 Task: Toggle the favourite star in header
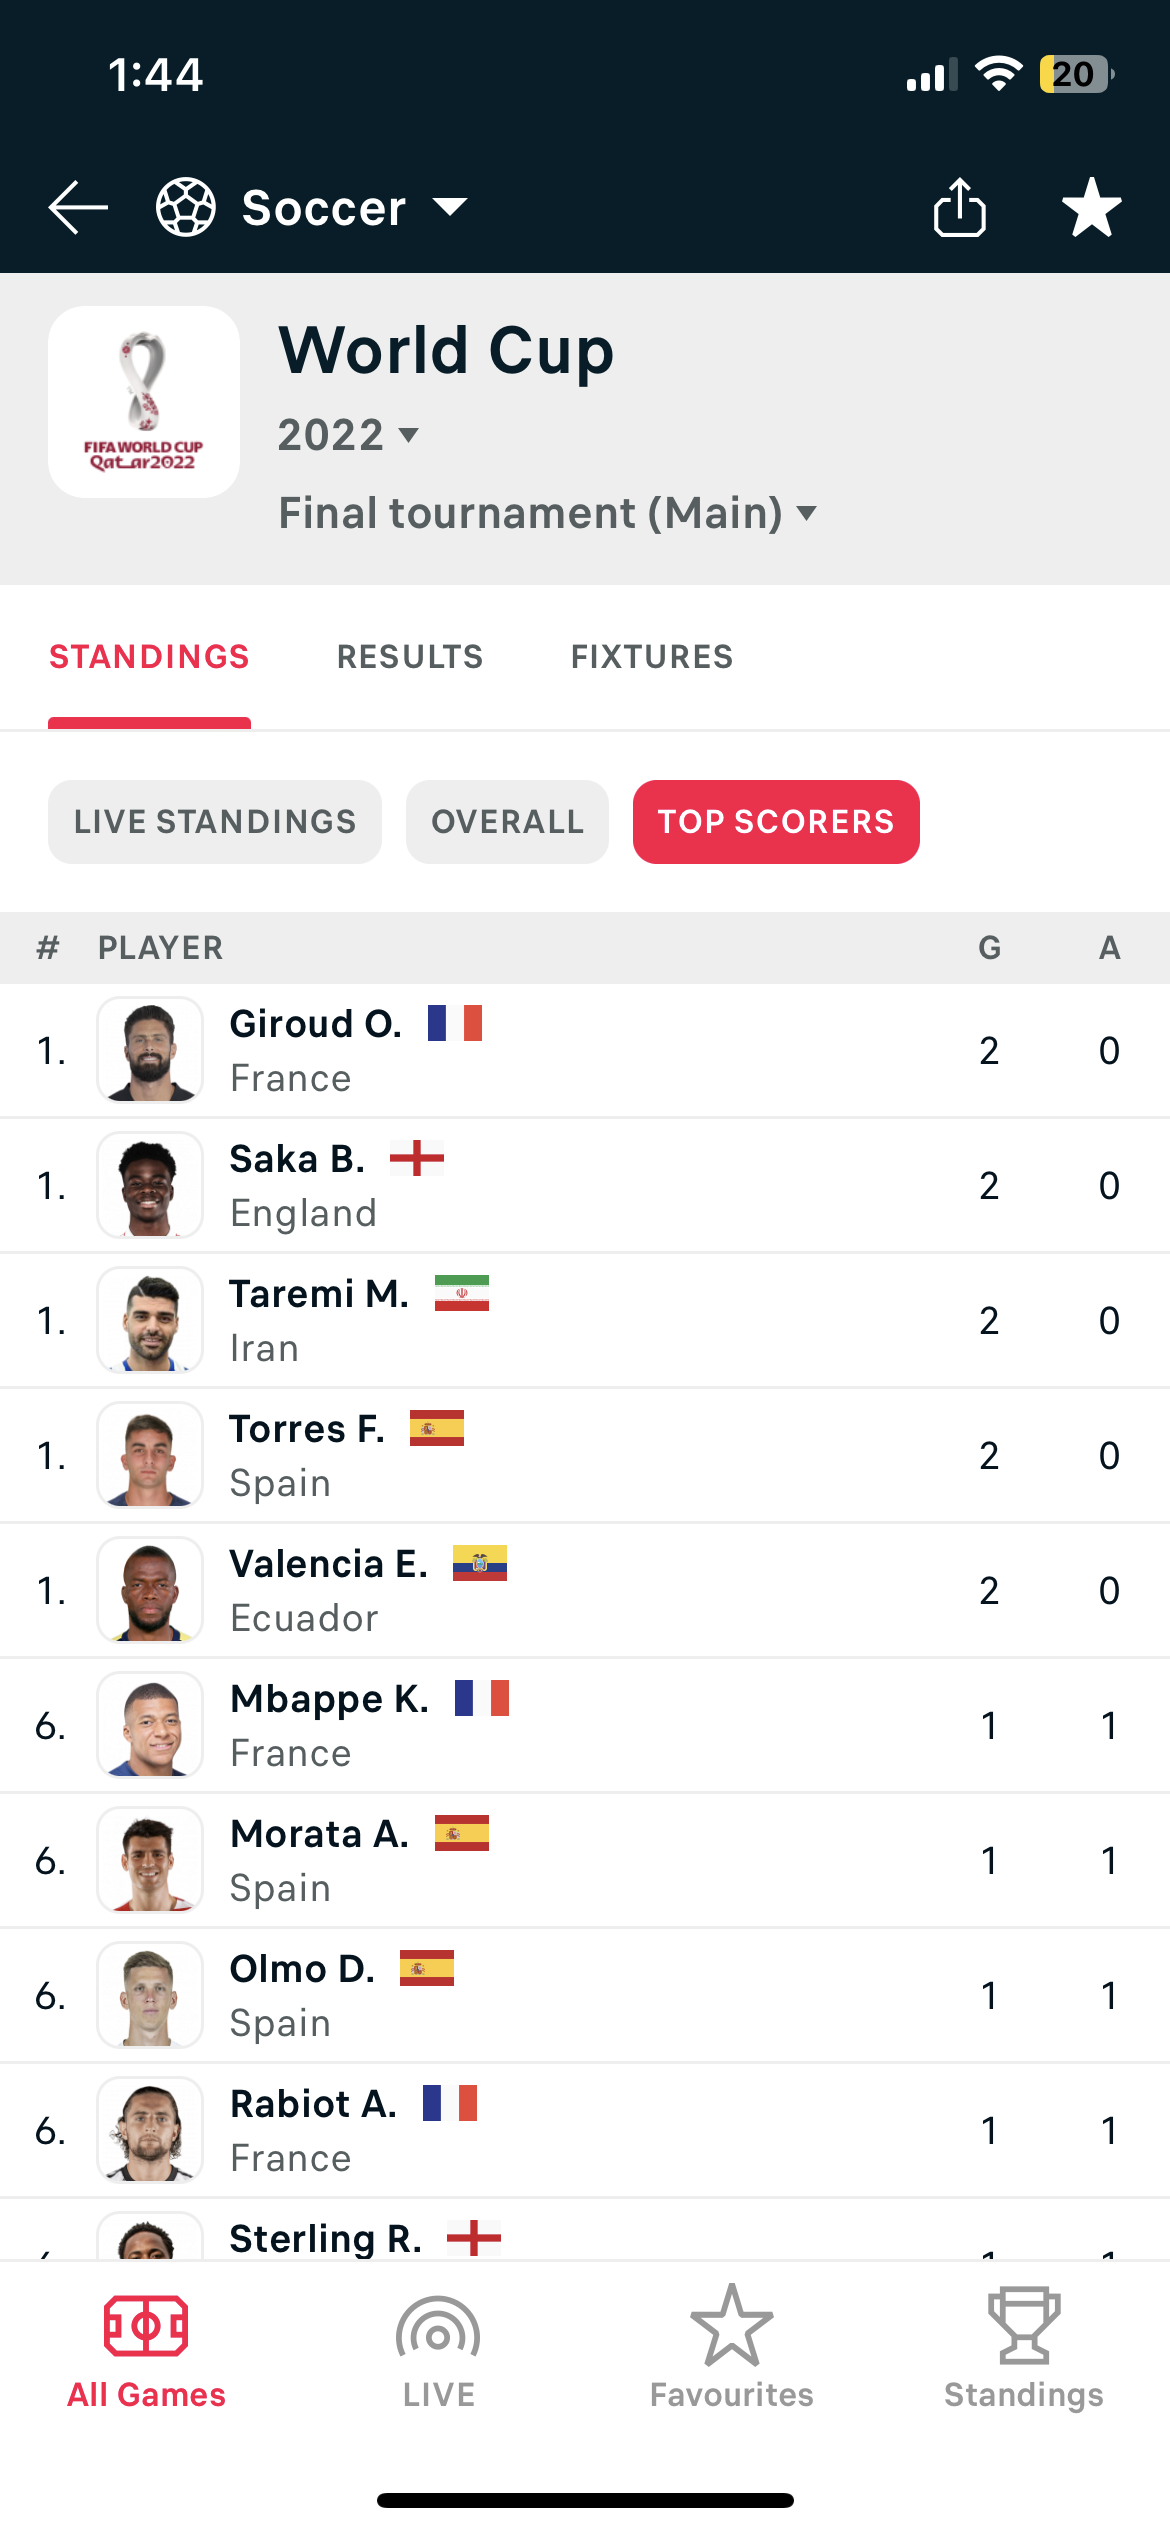pyautogui.click(x=1091, y=207)
